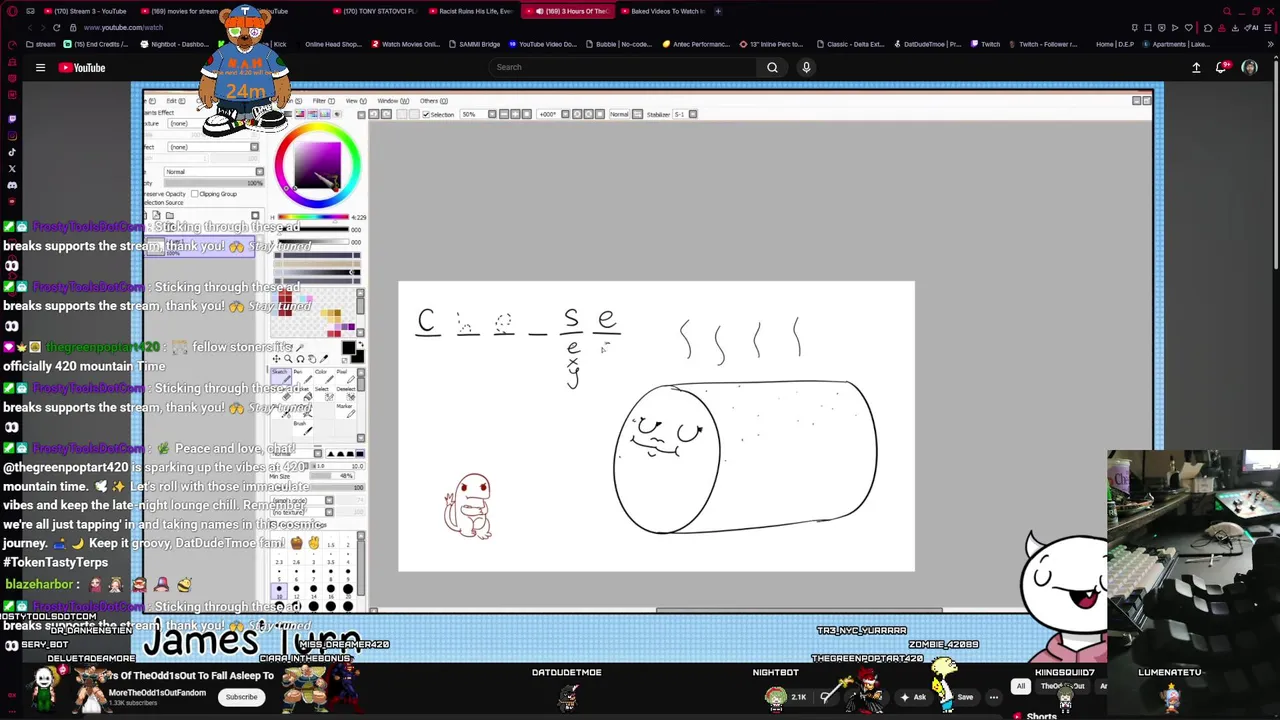This screenshot has width=1280, height=720.
Task: Expand the Effect (none) dropdown
Action: (x=213, y=147)
